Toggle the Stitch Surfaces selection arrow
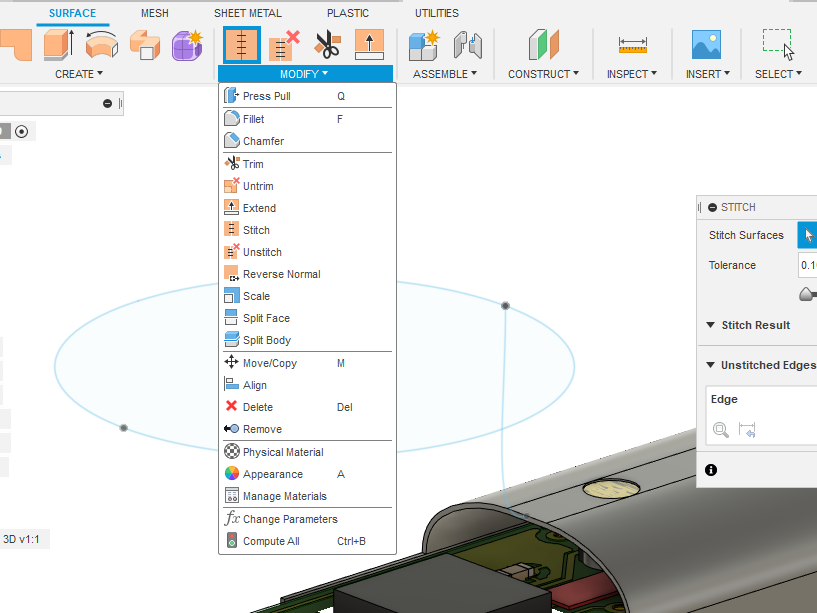This screenshot has height=613, width=817. [809, 234]
